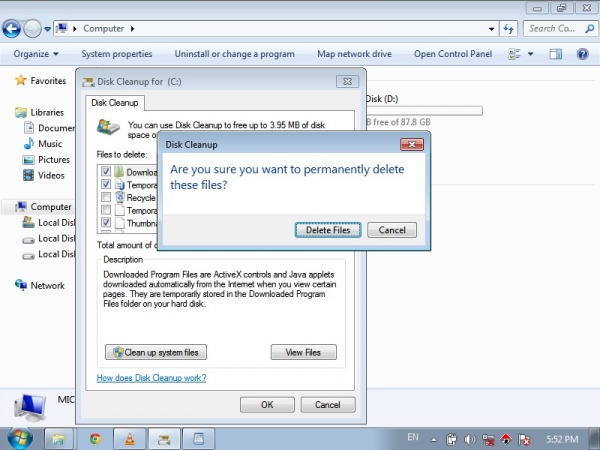Open Explorer help question mark icon
The image size is (600, 450).
[x=582, y=54]
